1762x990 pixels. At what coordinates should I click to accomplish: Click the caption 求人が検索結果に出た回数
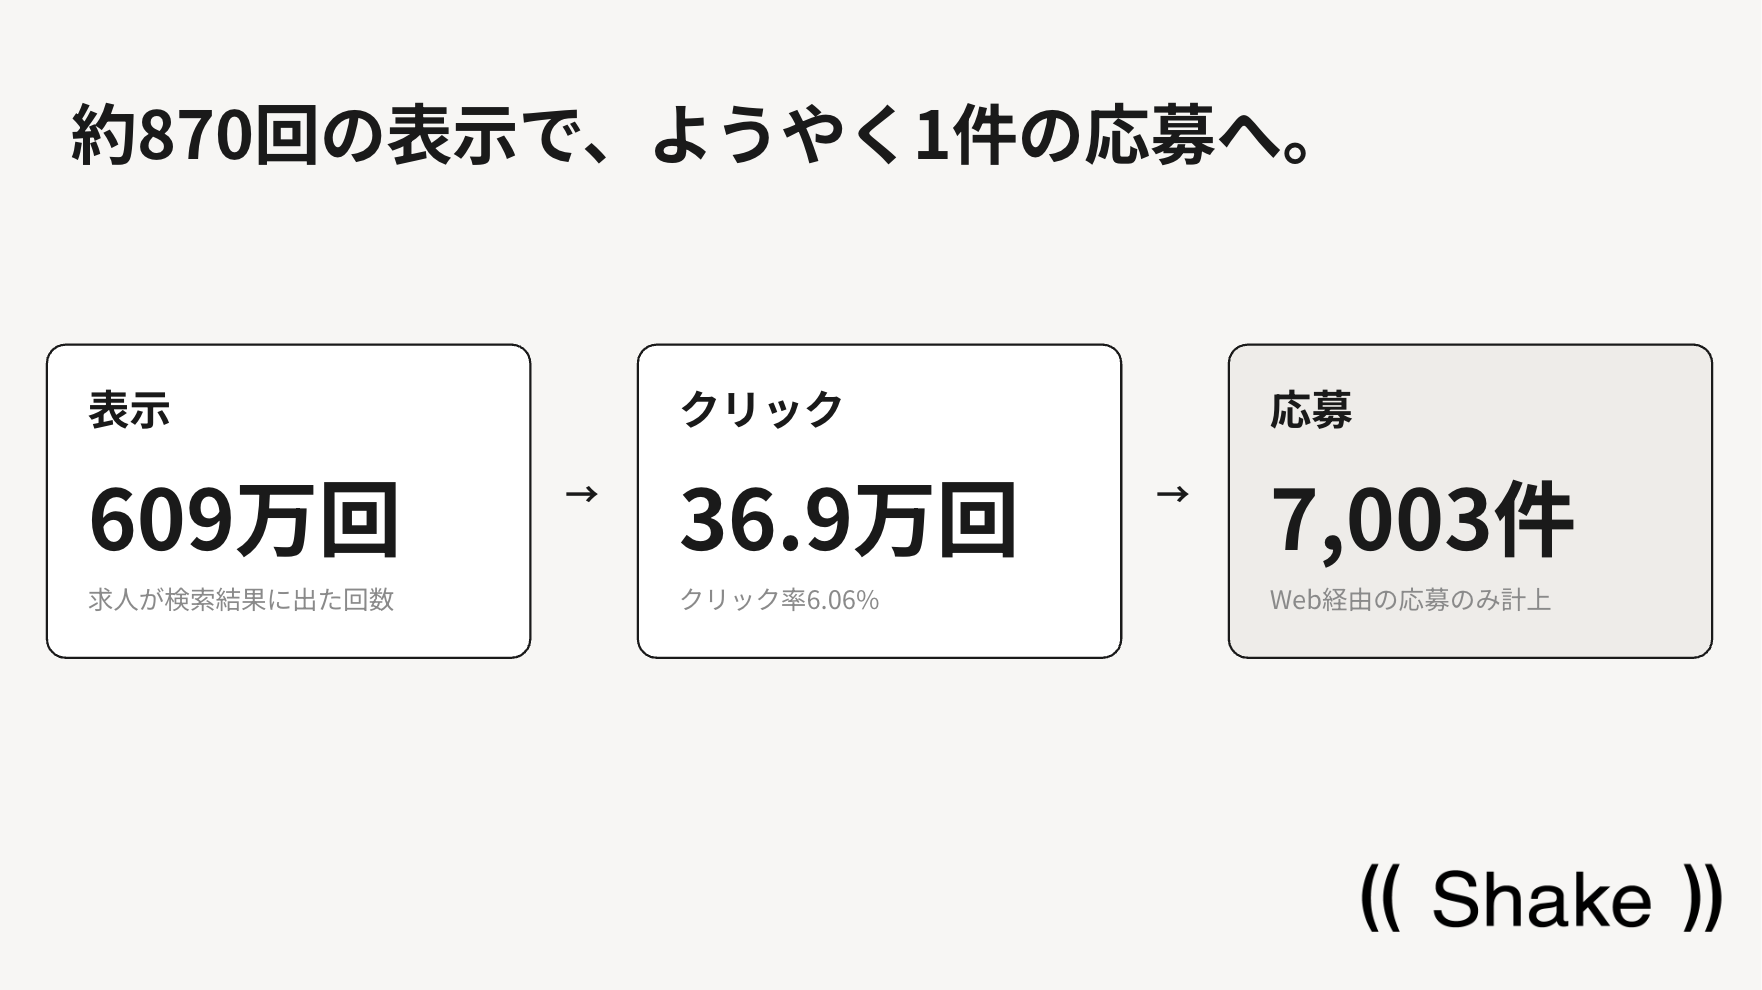coord(241,600)
